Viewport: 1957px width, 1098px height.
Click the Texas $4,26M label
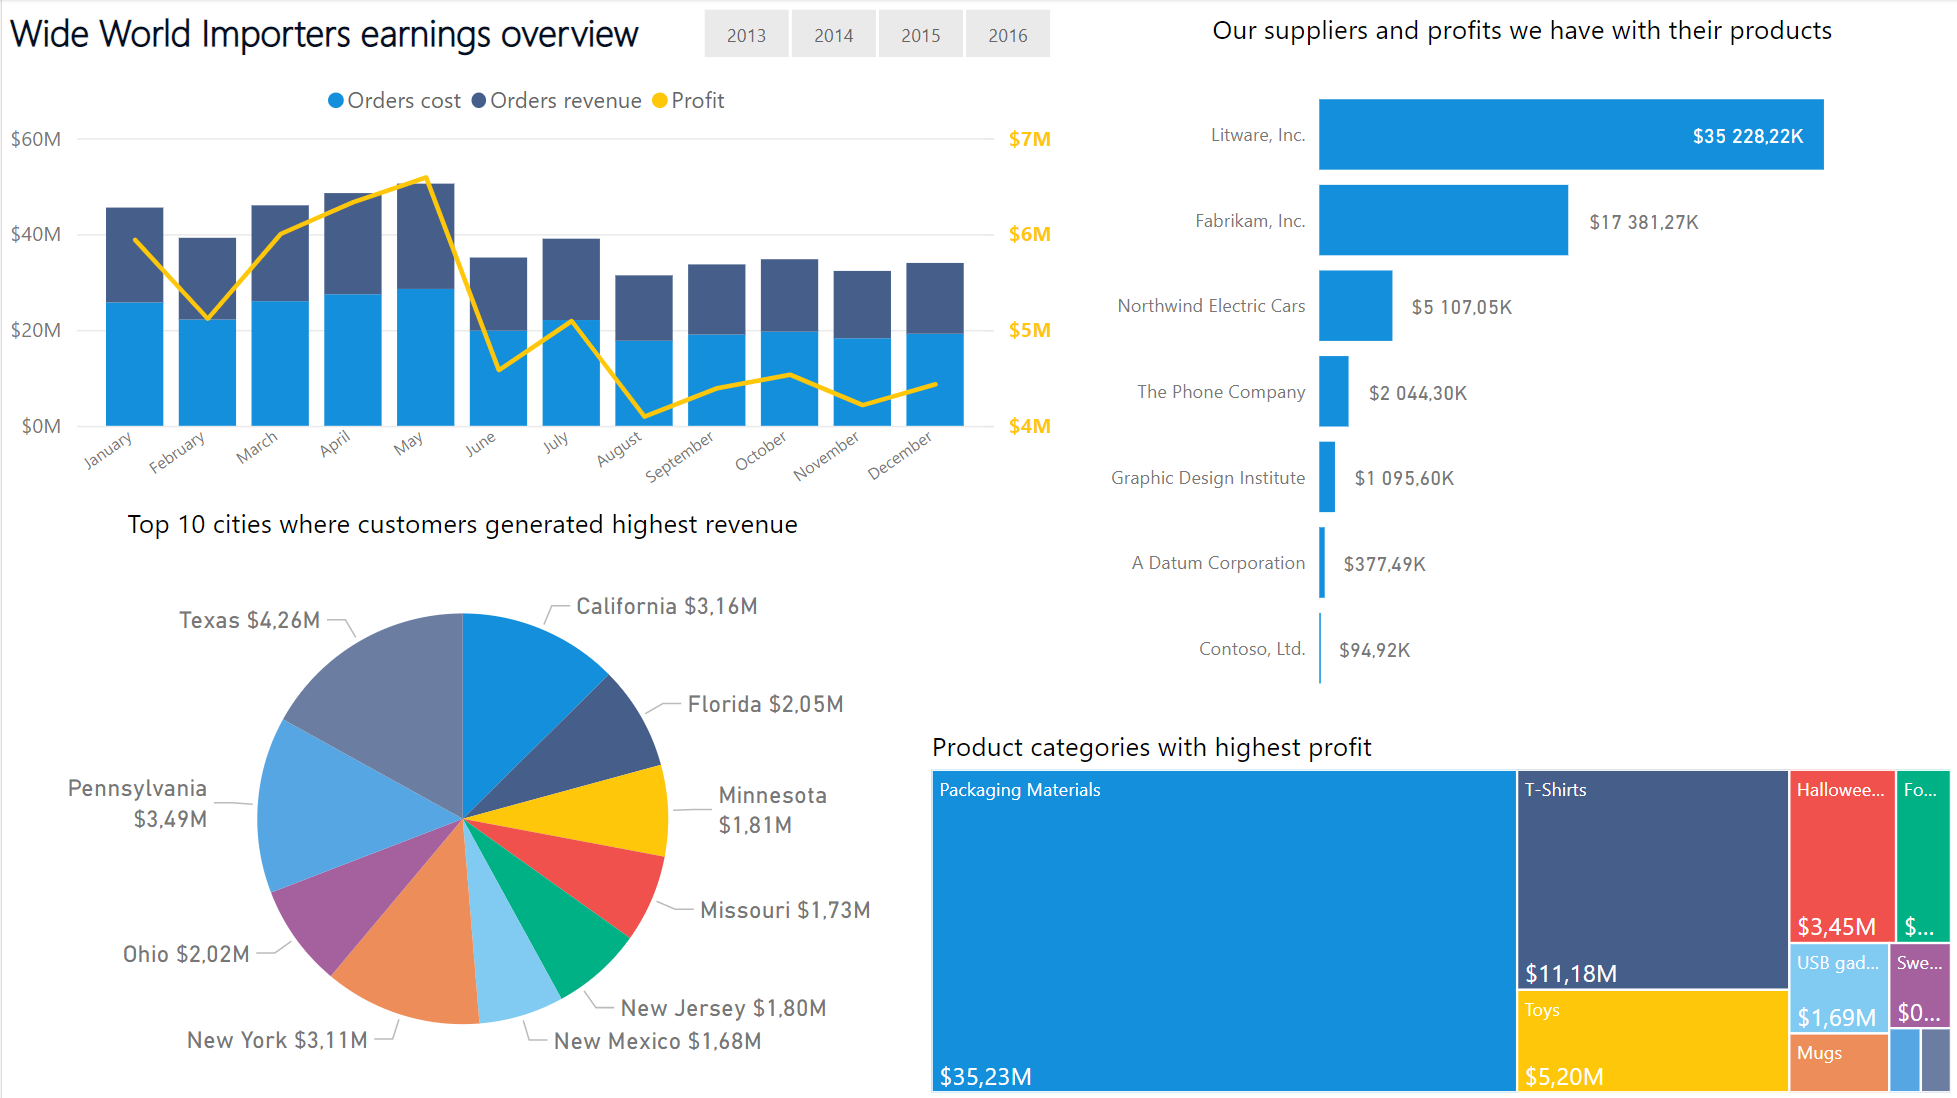[249, 620]
